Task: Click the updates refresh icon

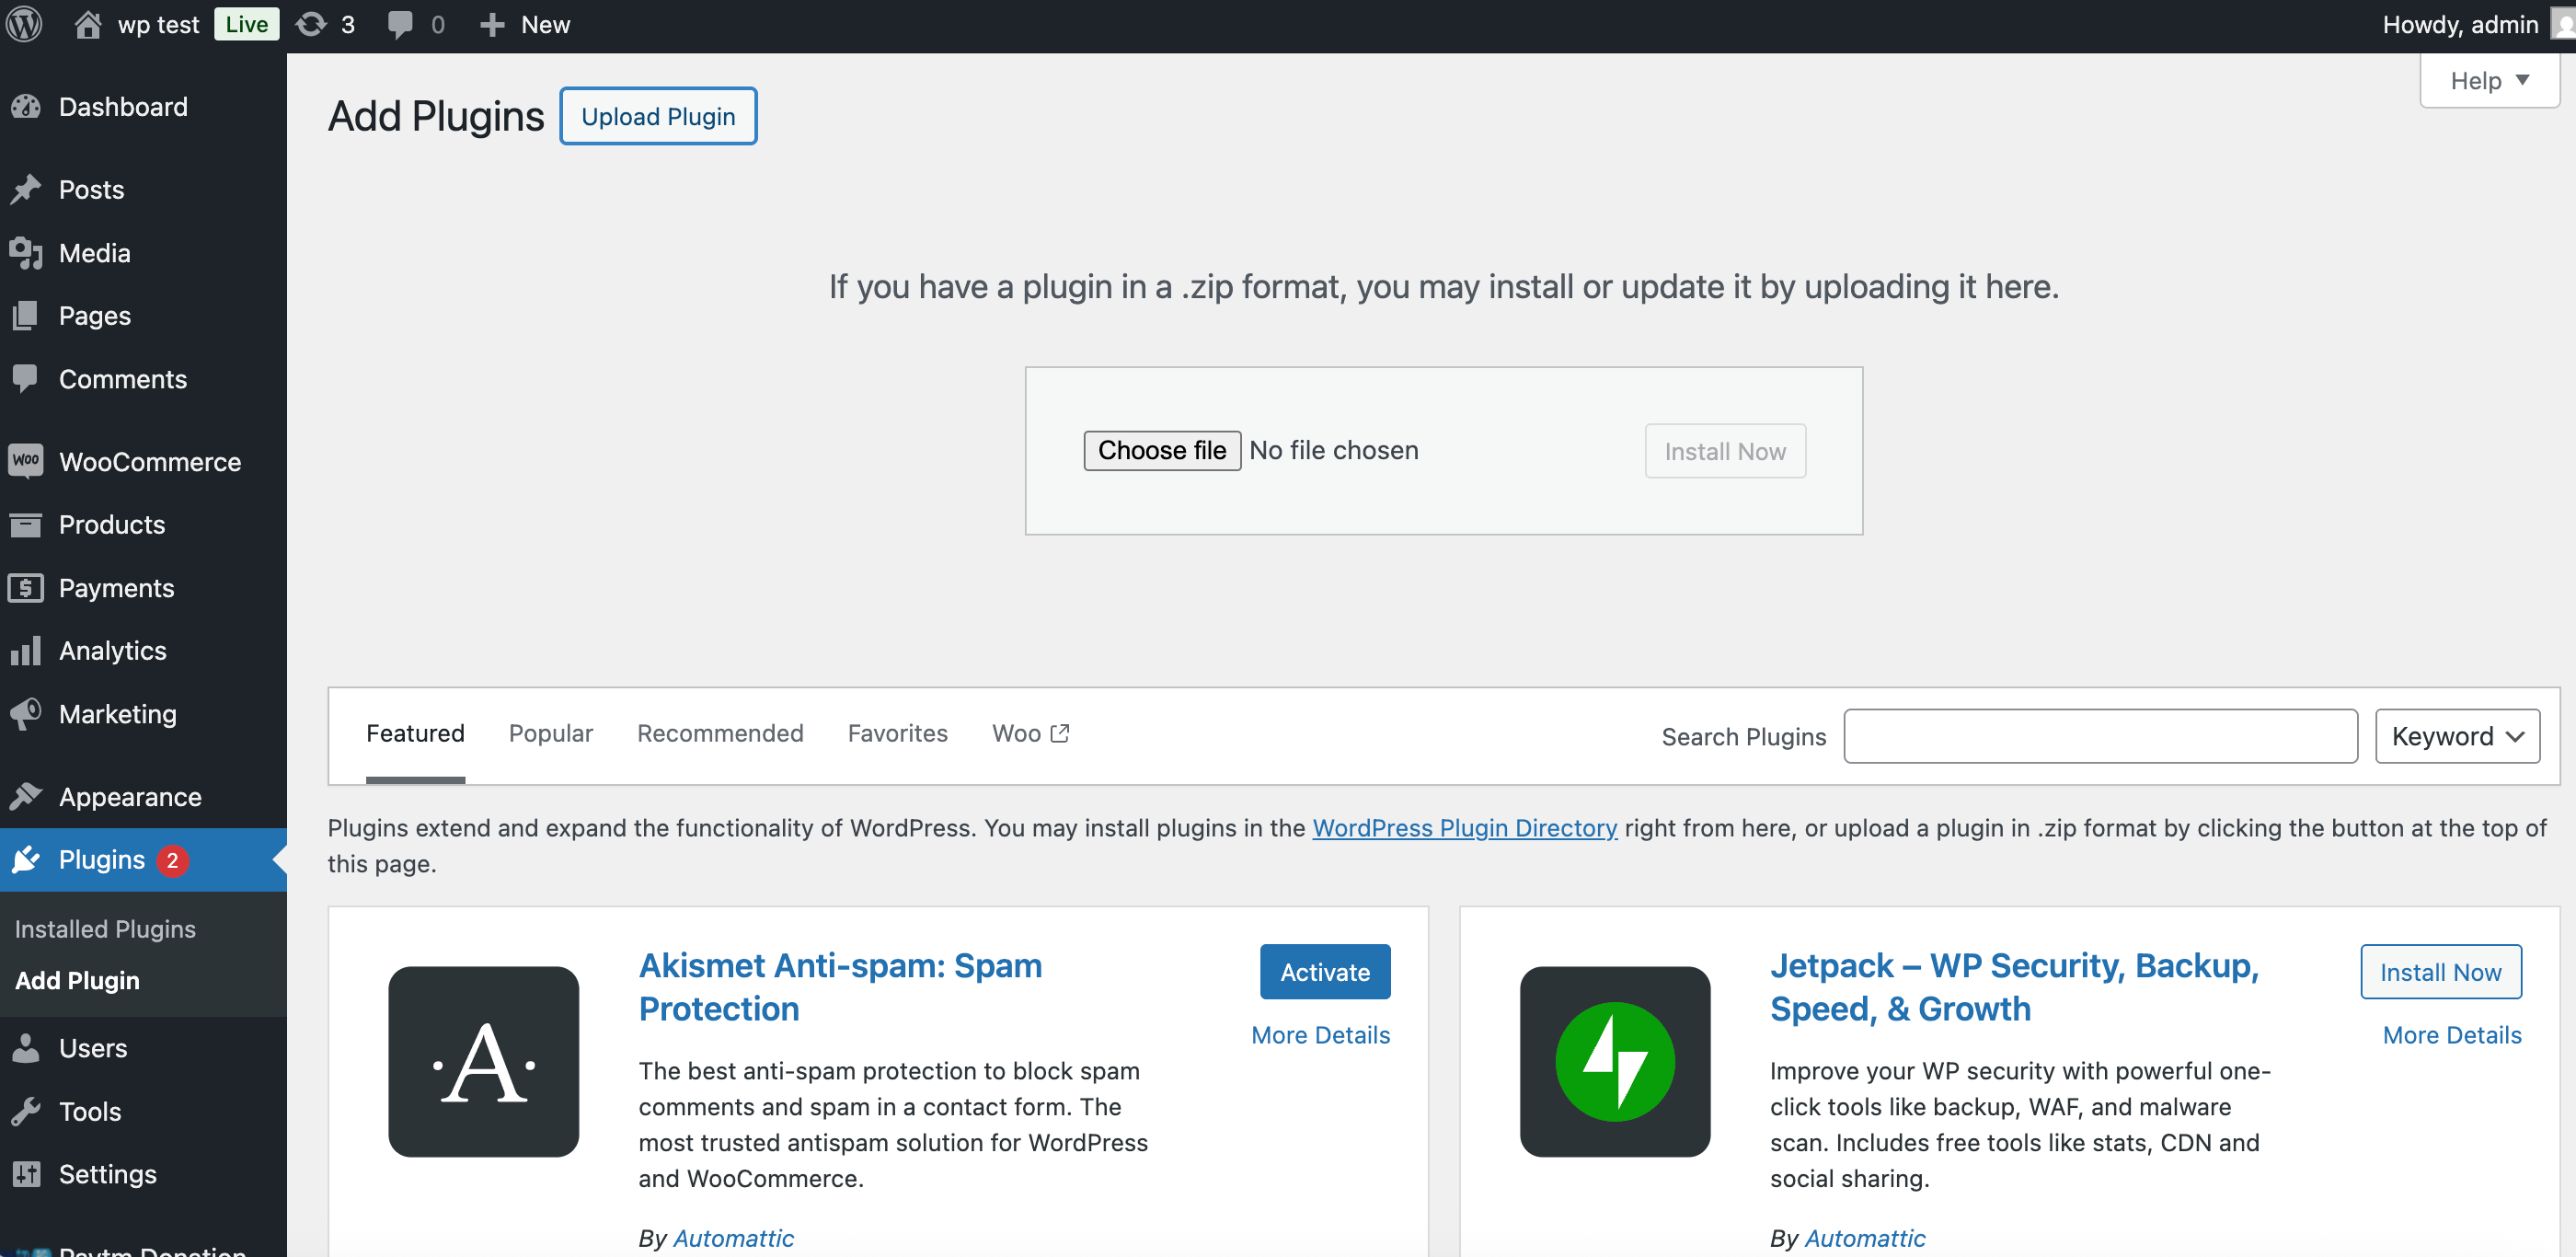Action: (x=311, y=24)
